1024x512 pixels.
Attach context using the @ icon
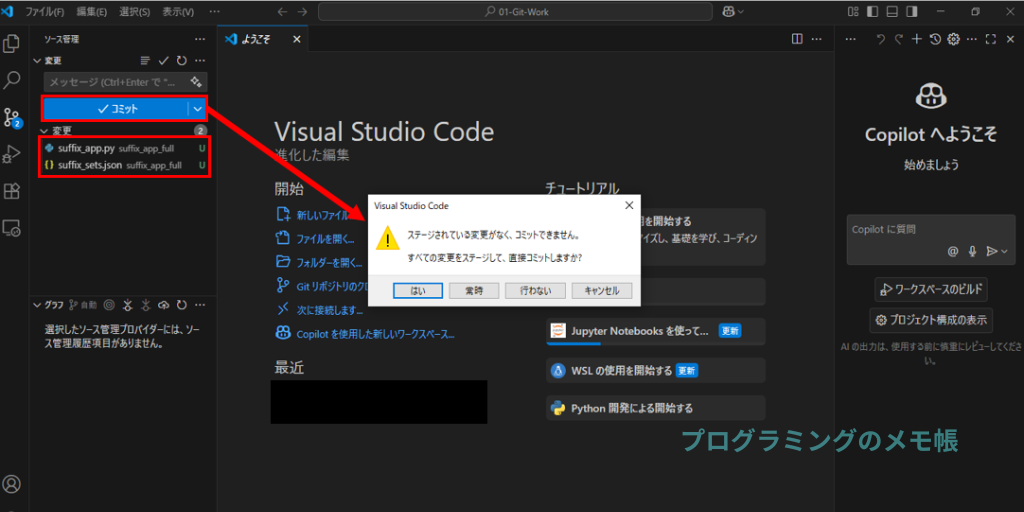coord(953,251)
